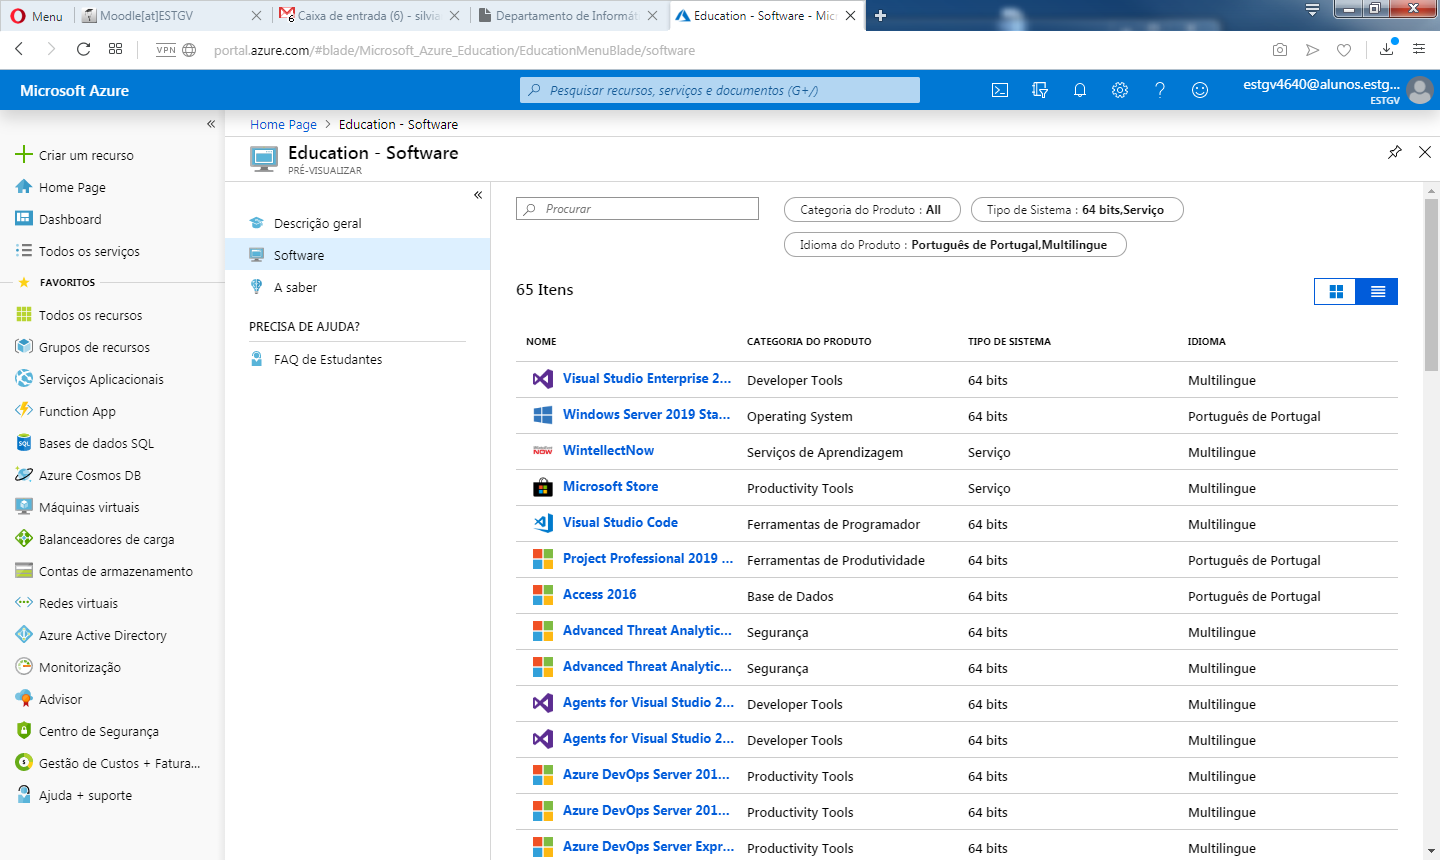Screen dimensions: 1440x860
Task: Click the Contas de armazenamento icon
Action: (x=24, y=571)
